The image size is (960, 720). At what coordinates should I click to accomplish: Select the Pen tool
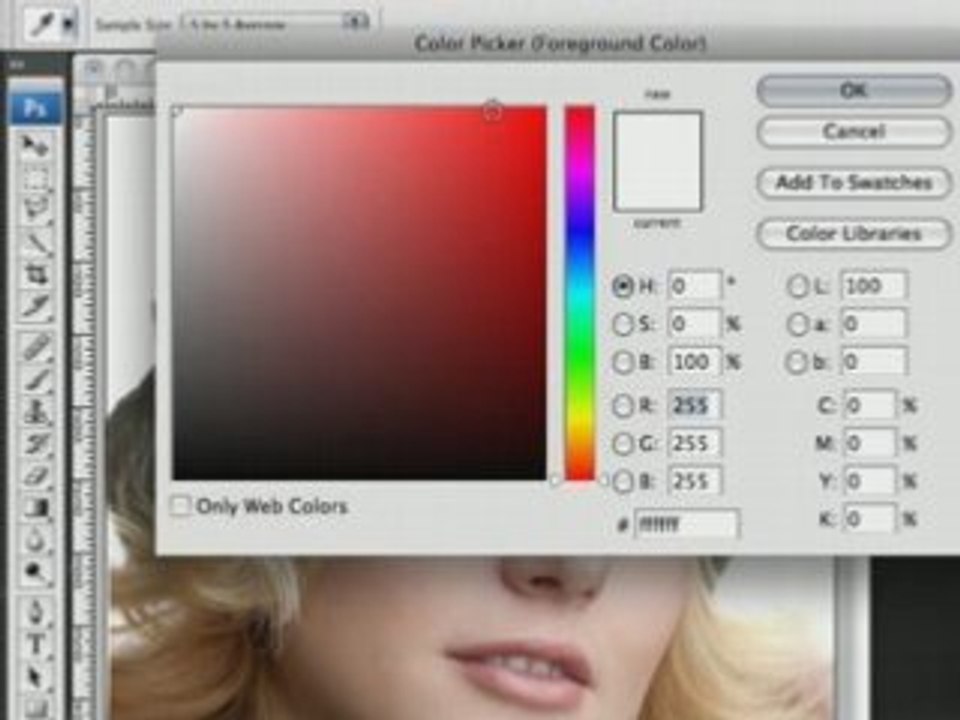pyautogui.click(x=36, y=612)
